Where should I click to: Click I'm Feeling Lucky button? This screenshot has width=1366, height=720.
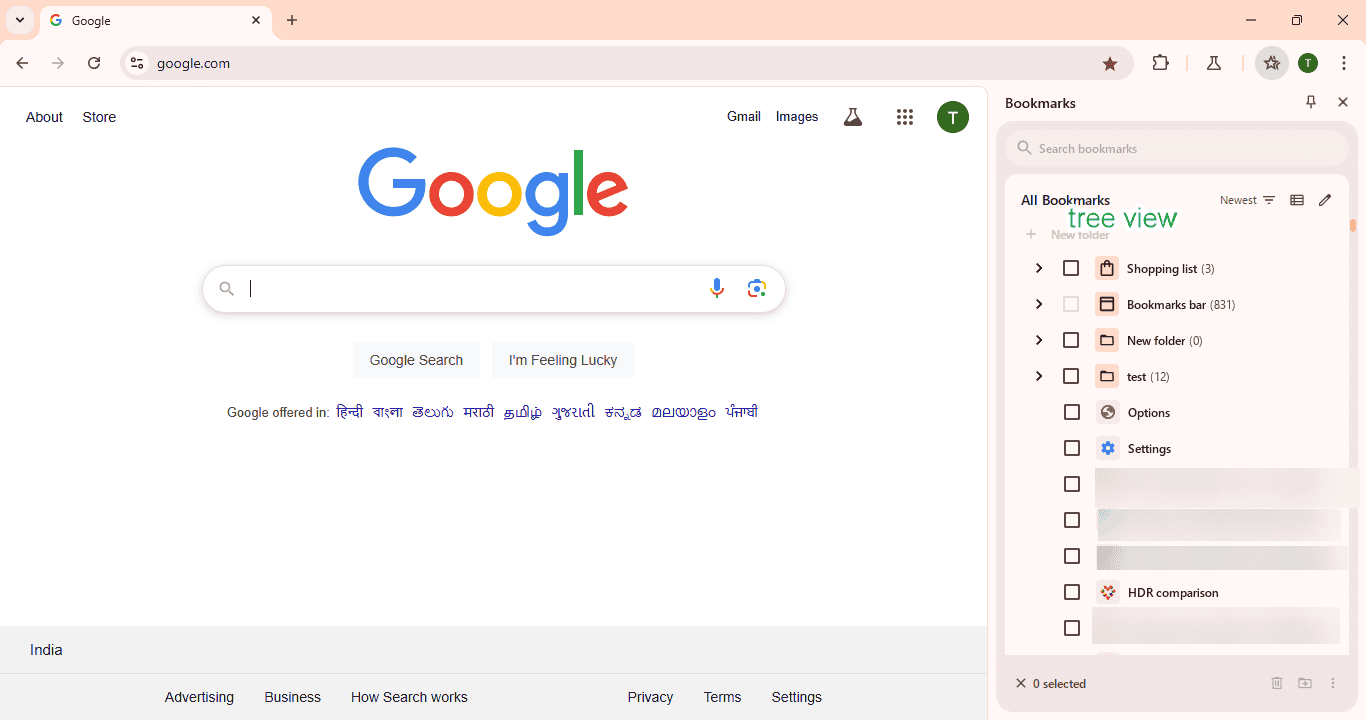pyautogui.click(x=563, y=360)
